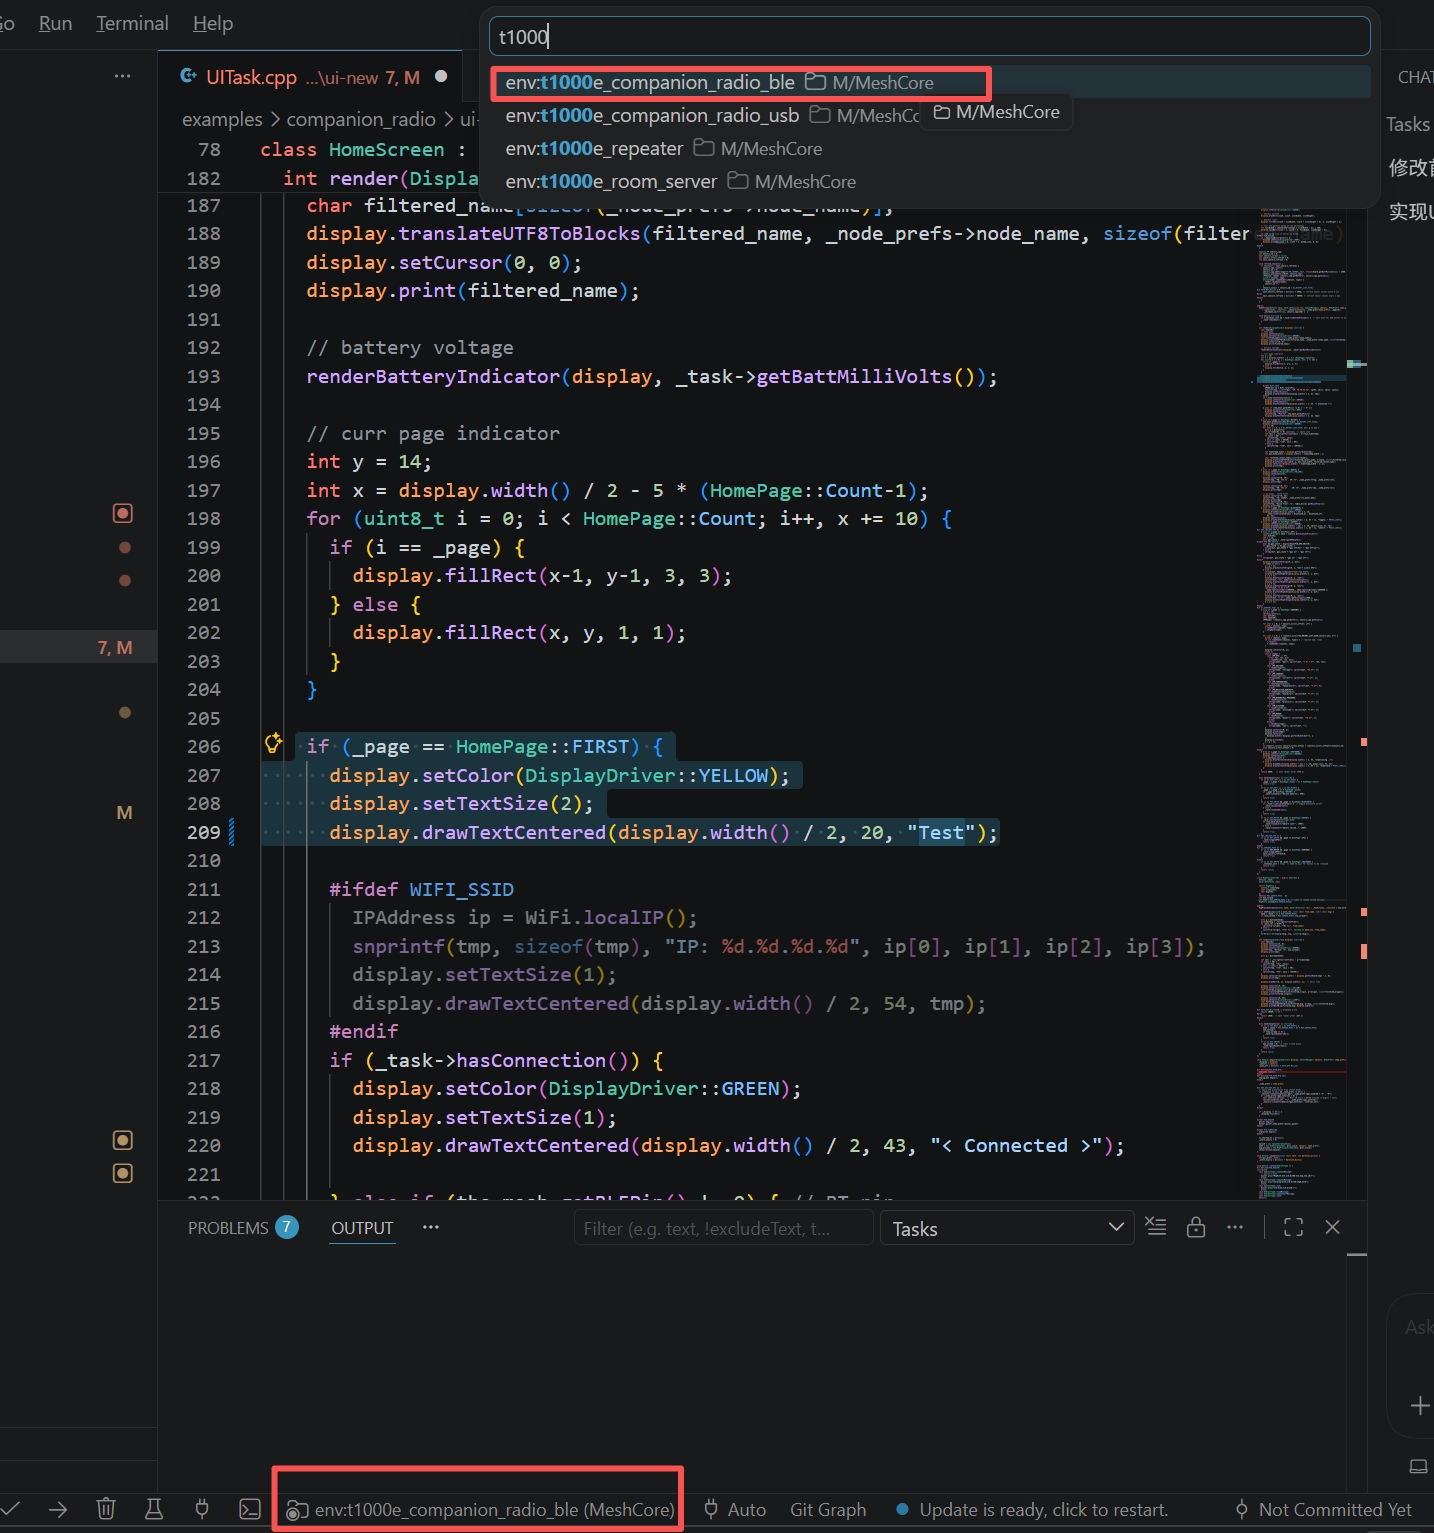Open the Tasks output channel dropdown
This screenshot has height=1533, width=1434.
tap(1007, 1229)
